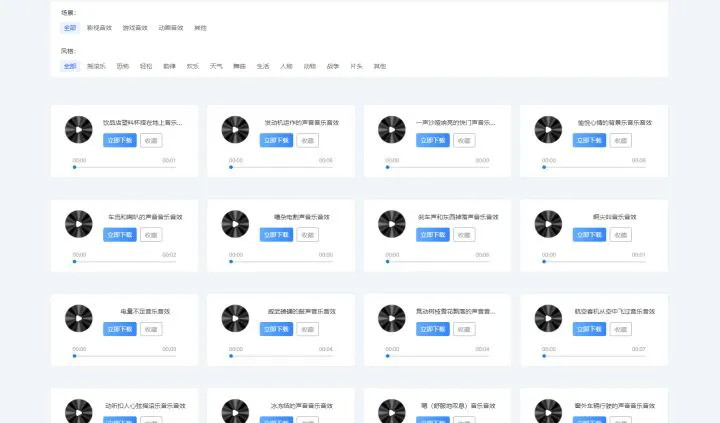Play the 航空客机从空中飞过 sound effect

(x=548, y=318)
